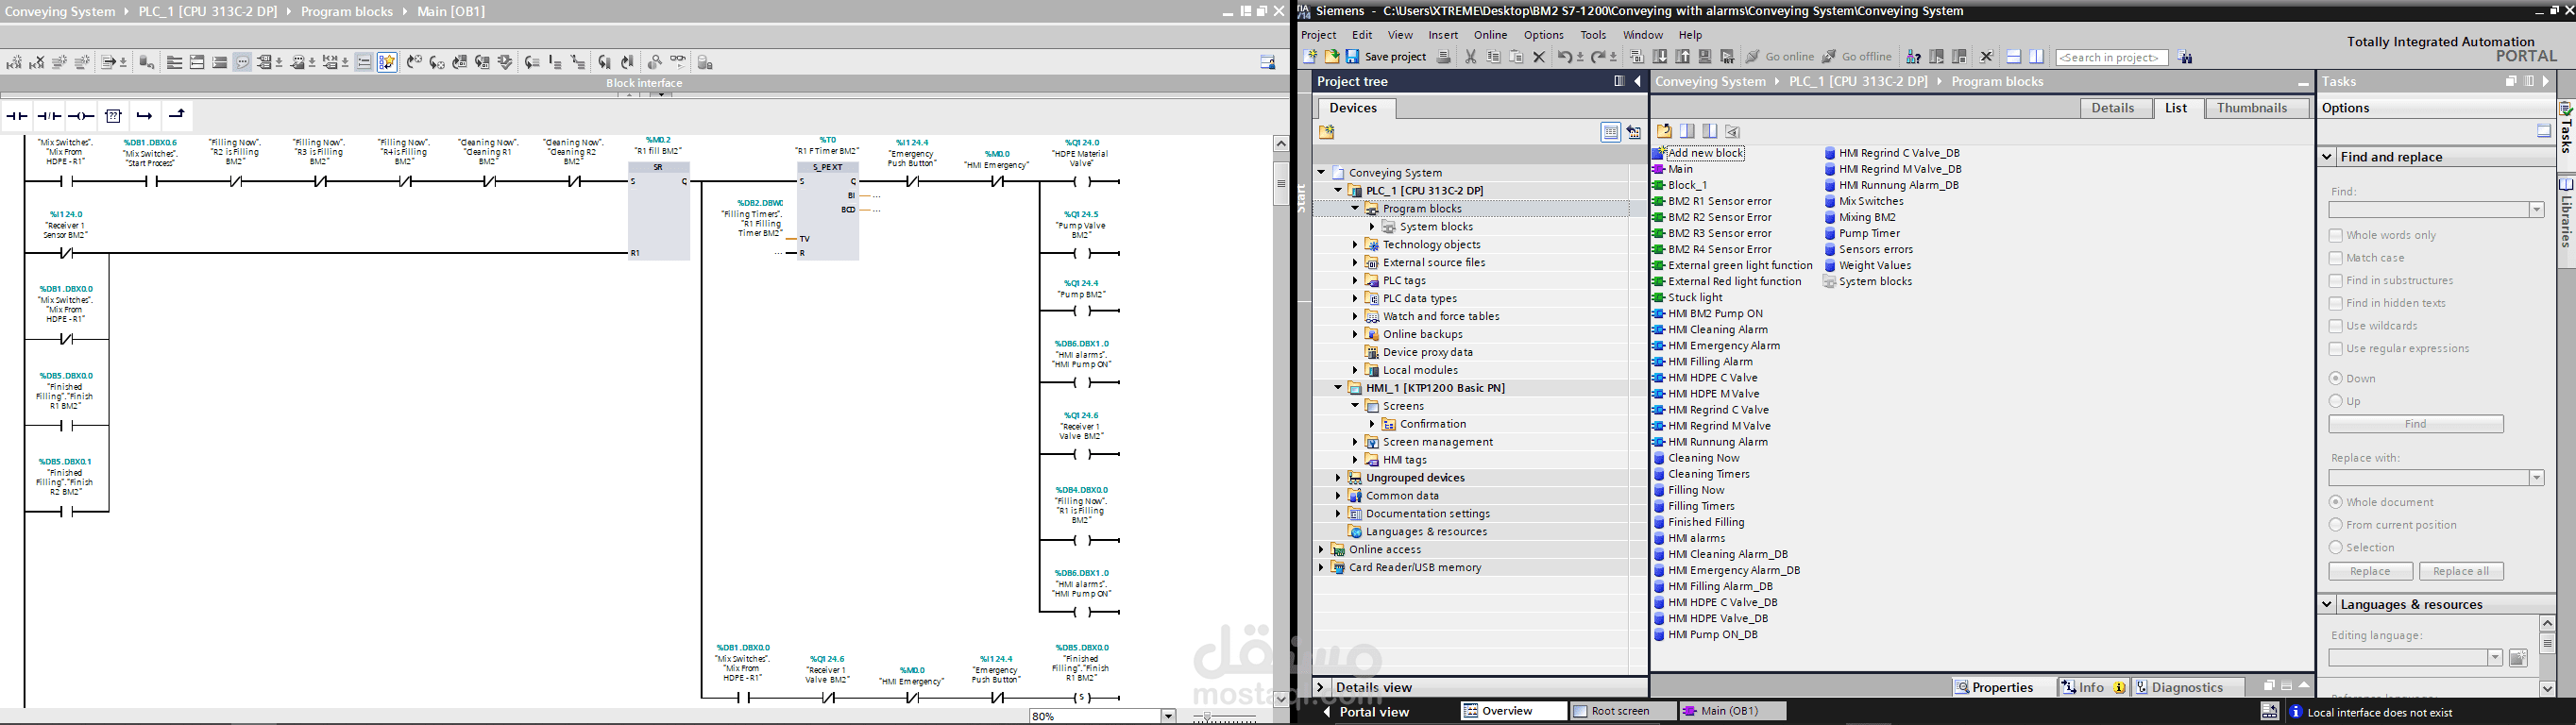Collapse HMI_1 [KTP1200 Basic PN] node
2576x725 pixels.
1338,388
